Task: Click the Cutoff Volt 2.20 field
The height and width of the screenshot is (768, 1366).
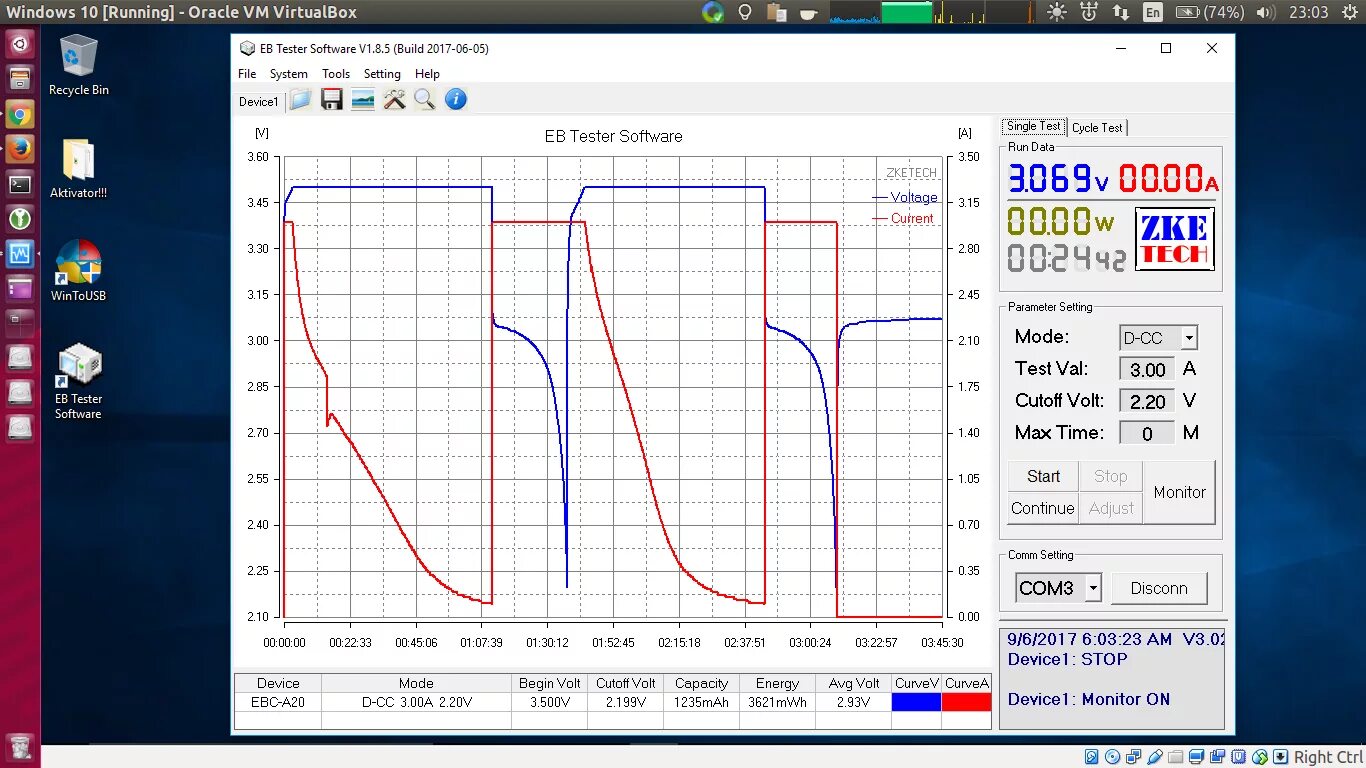Action: [x=1147, y=402]
